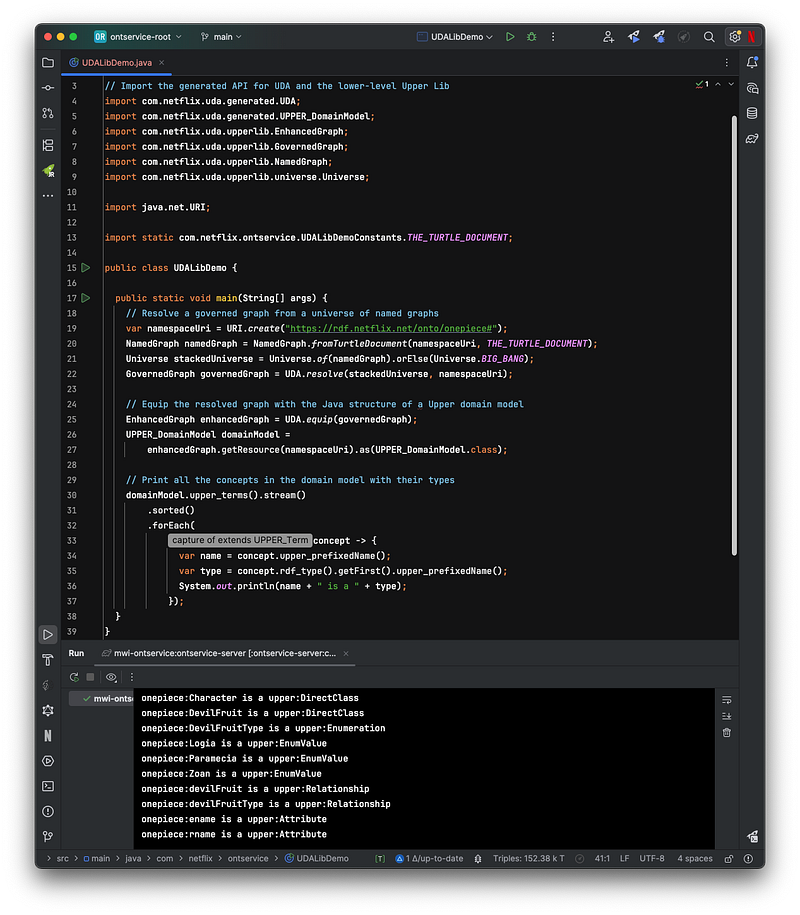The height and width of the screenshot is (915, 800).
Task: Select the mwi-ontservice:ontservice-server run tab
Action: tap(222, 653)
